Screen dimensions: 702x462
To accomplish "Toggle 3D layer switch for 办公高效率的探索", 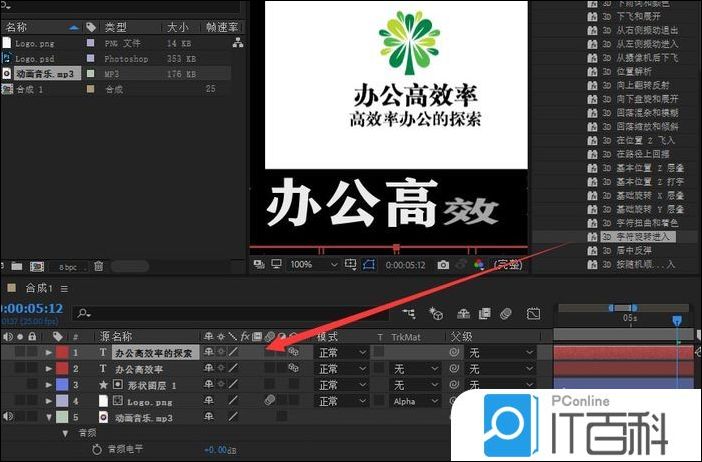I will 293,352.
